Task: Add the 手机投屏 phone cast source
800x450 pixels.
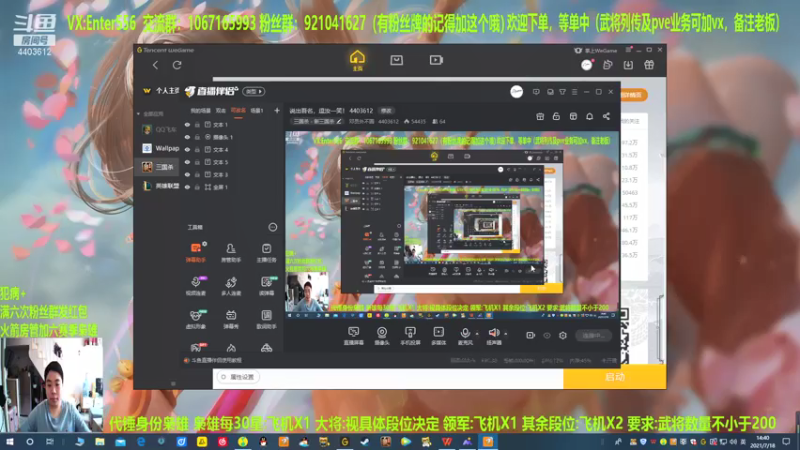Action: click(410, 336)
